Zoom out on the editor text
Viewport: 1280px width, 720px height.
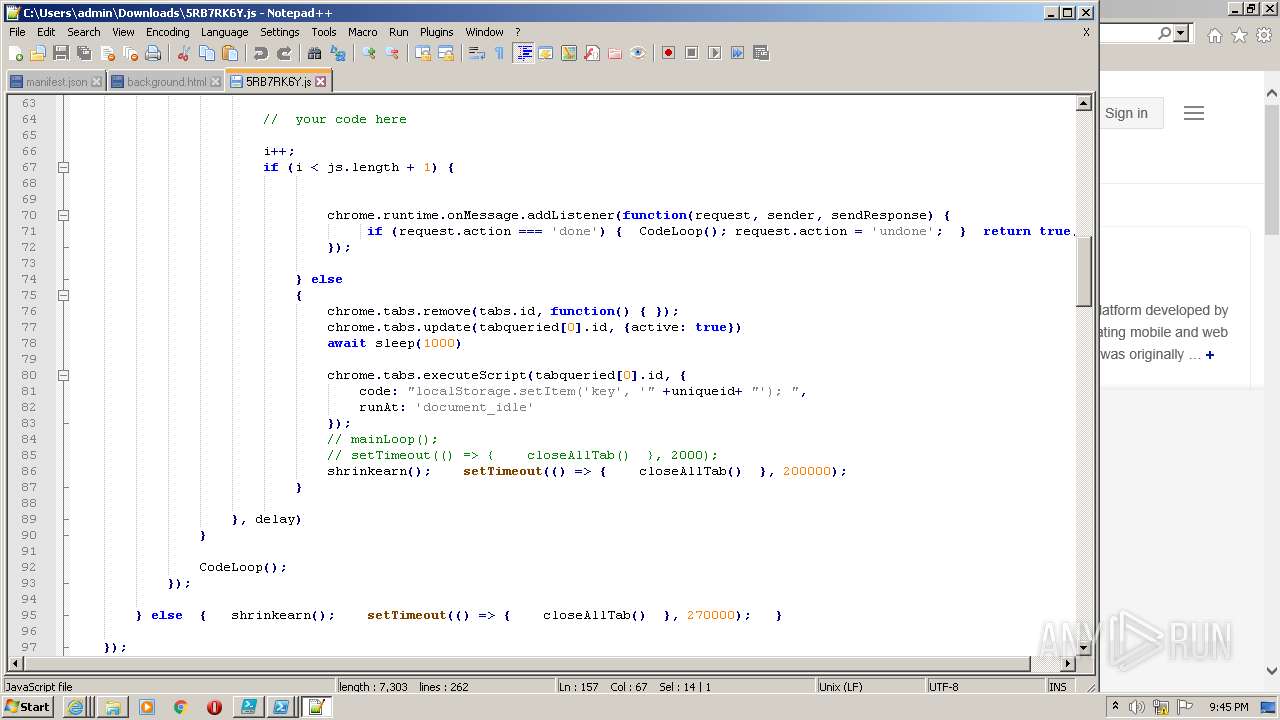pyautogui.click(x=392, y=53)
